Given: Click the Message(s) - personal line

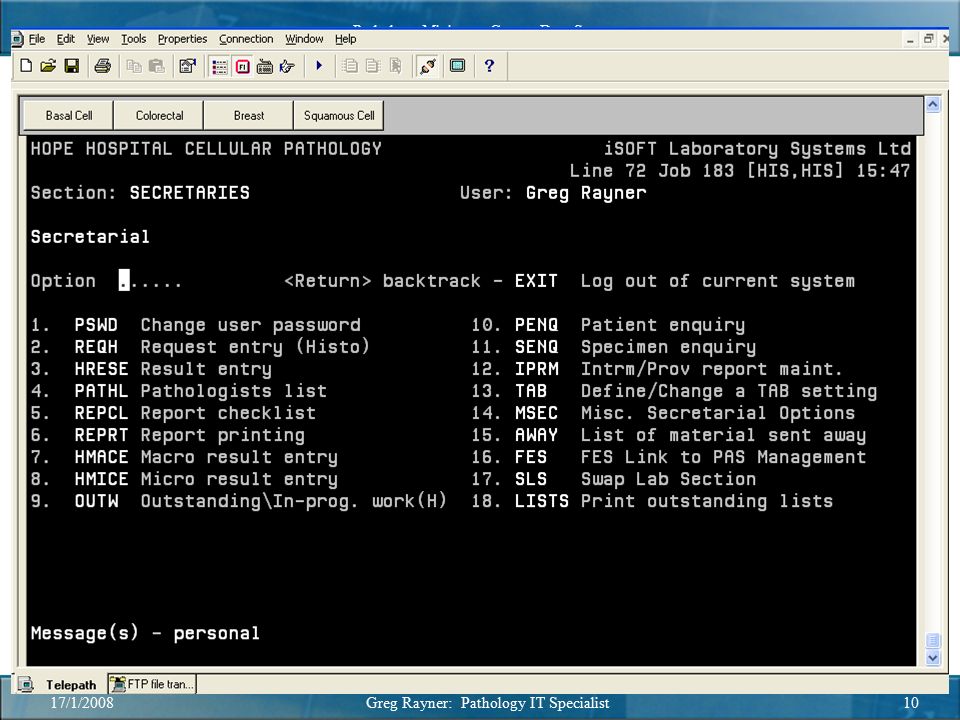Looking at the screenshot, I should [145, 633].
